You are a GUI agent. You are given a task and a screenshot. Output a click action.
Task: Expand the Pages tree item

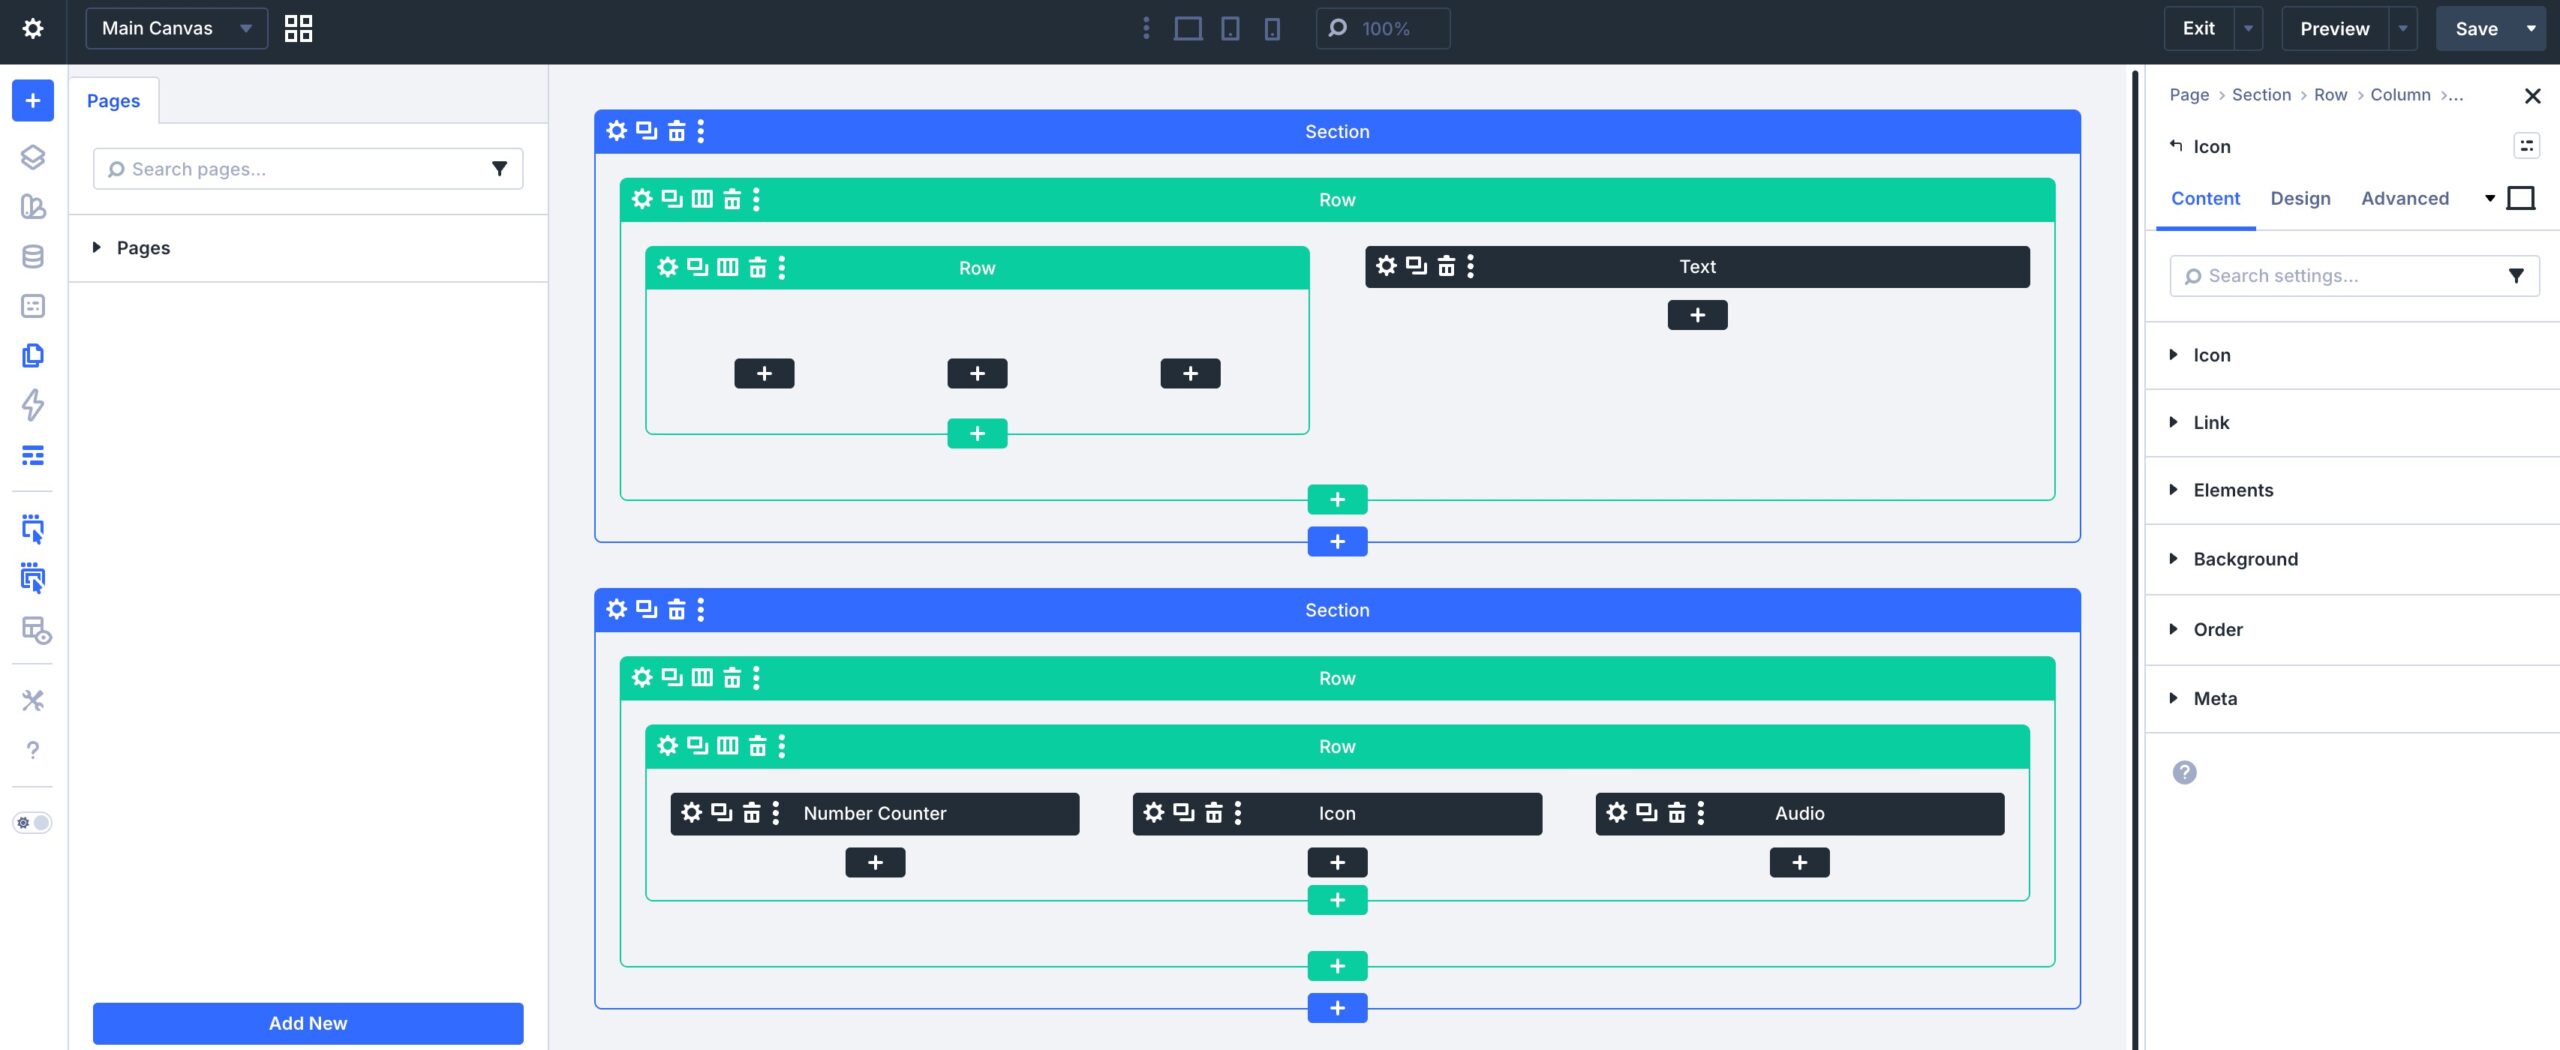coord(97,247)
